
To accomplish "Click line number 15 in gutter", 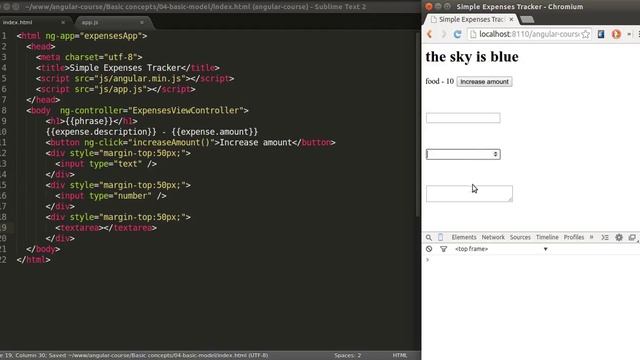I will [x=4, y=185].
